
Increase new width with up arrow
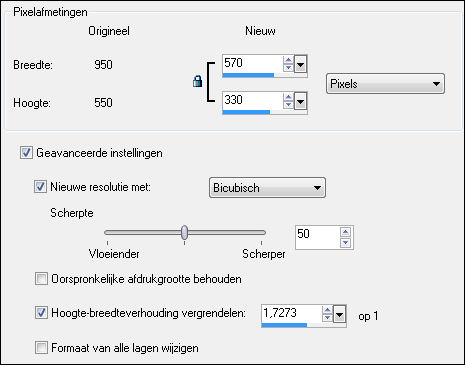coord(288,60)
